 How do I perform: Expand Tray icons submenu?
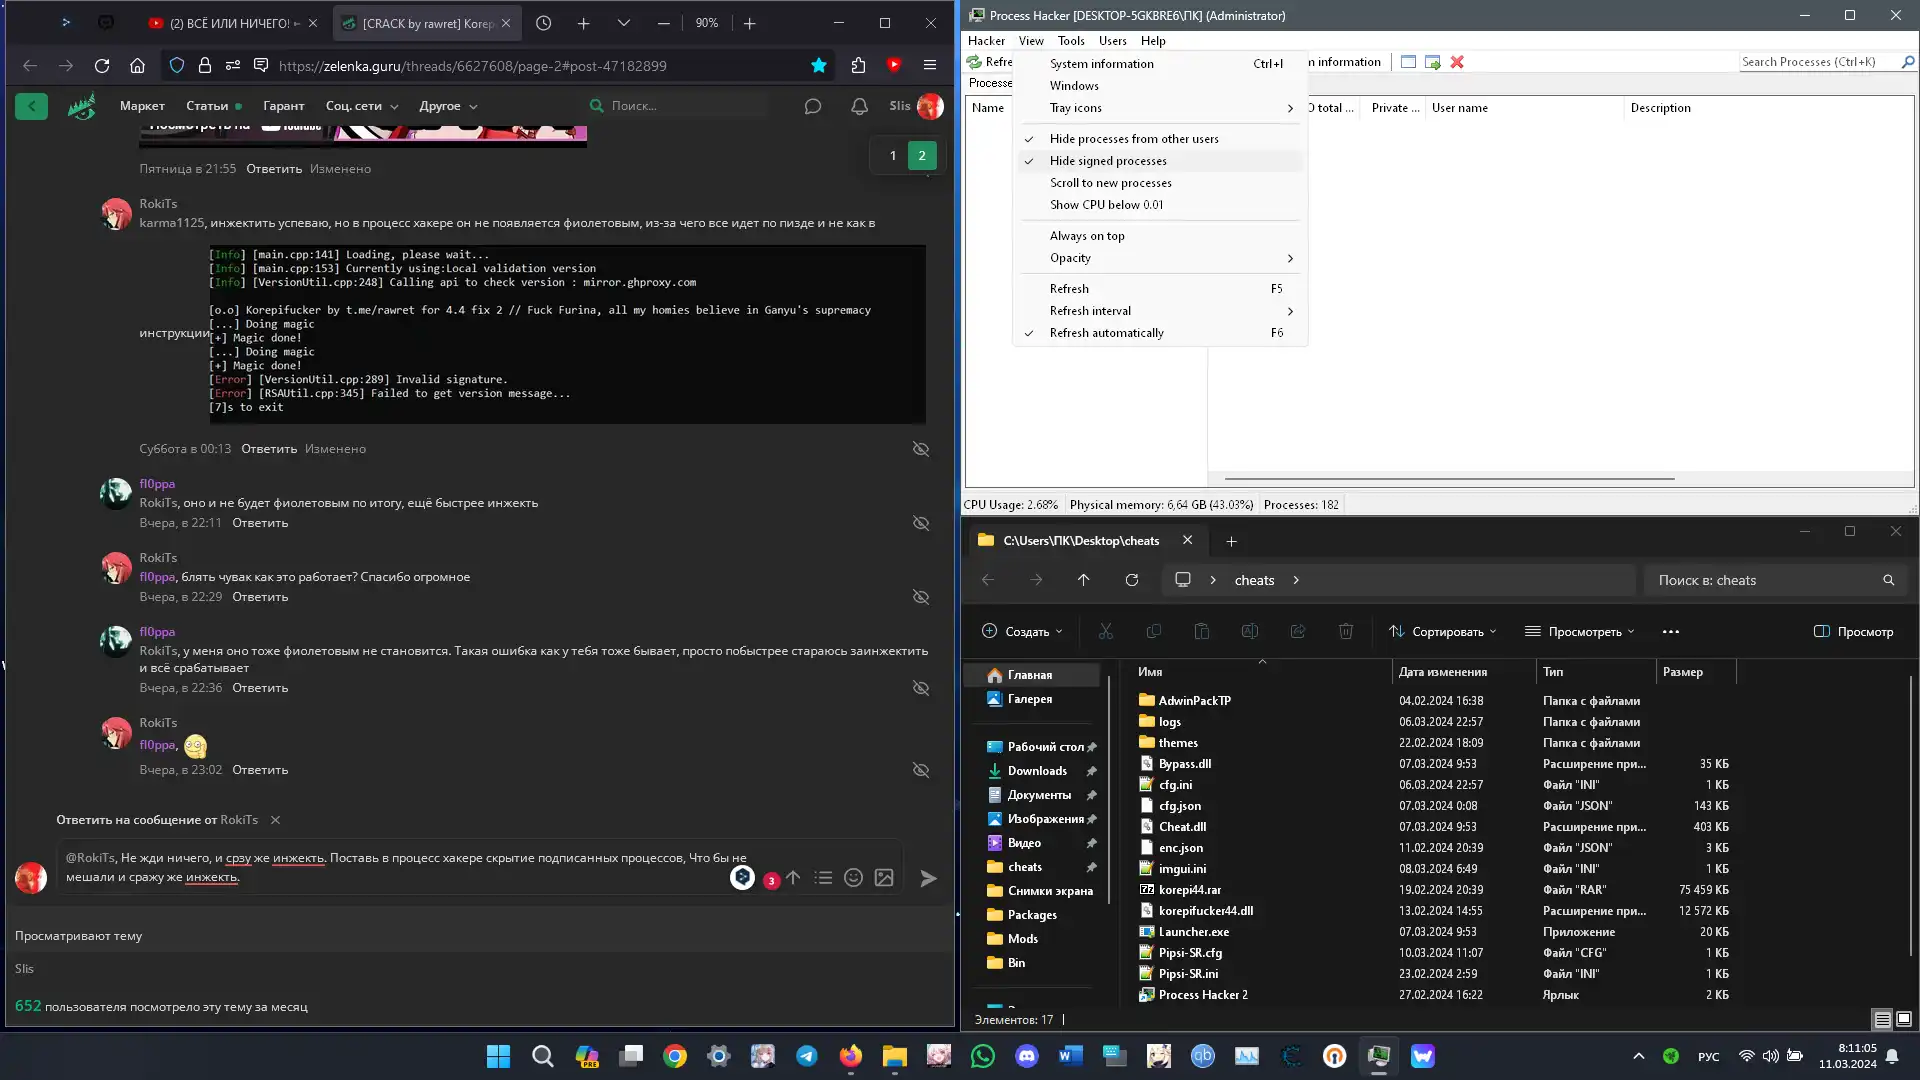(x=1160, y=108)
